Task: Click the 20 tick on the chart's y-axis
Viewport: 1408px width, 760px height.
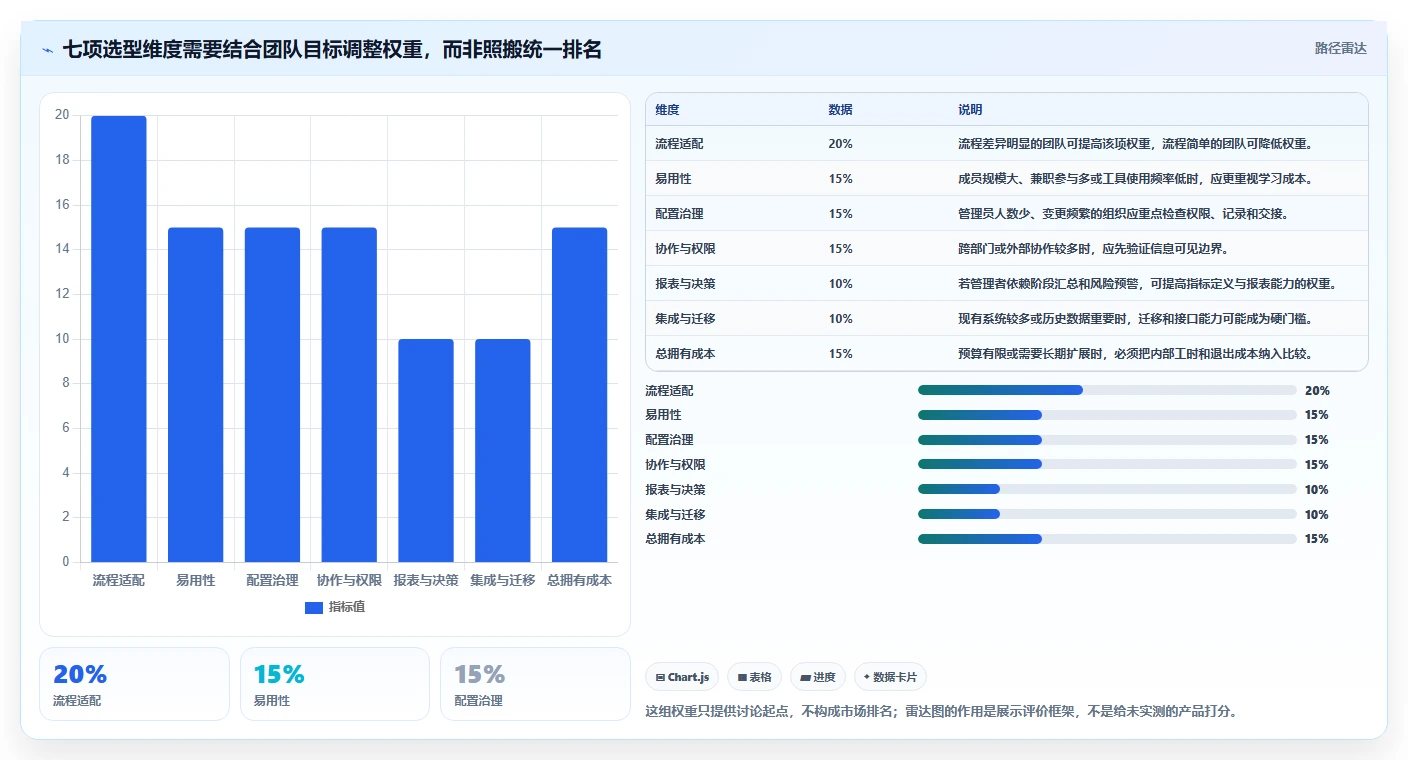Action: click(x=62, y=115)
